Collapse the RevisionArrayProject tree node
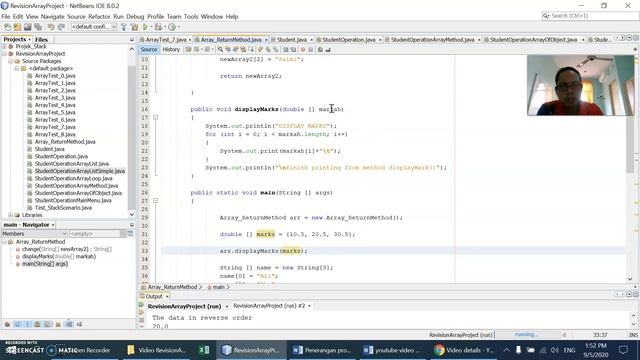640x360 pixels. click(4, 54)
